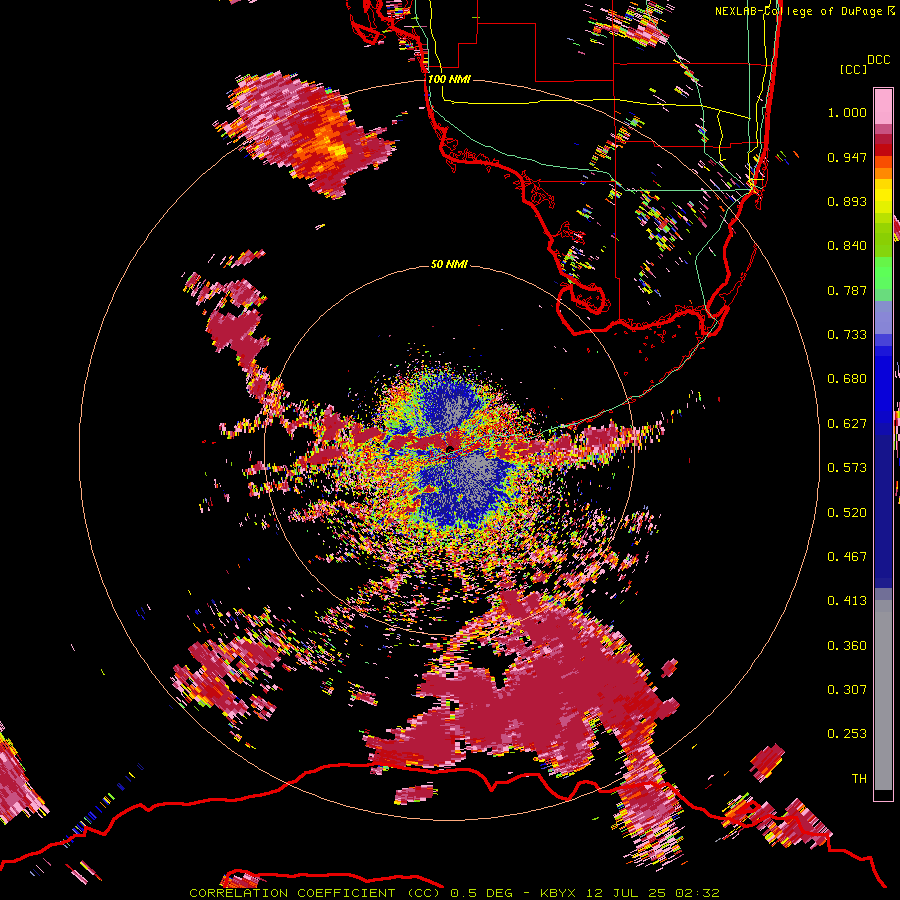Click the 50 NMI range ring label
The image size is (900, 900).
tap(449, 264)
